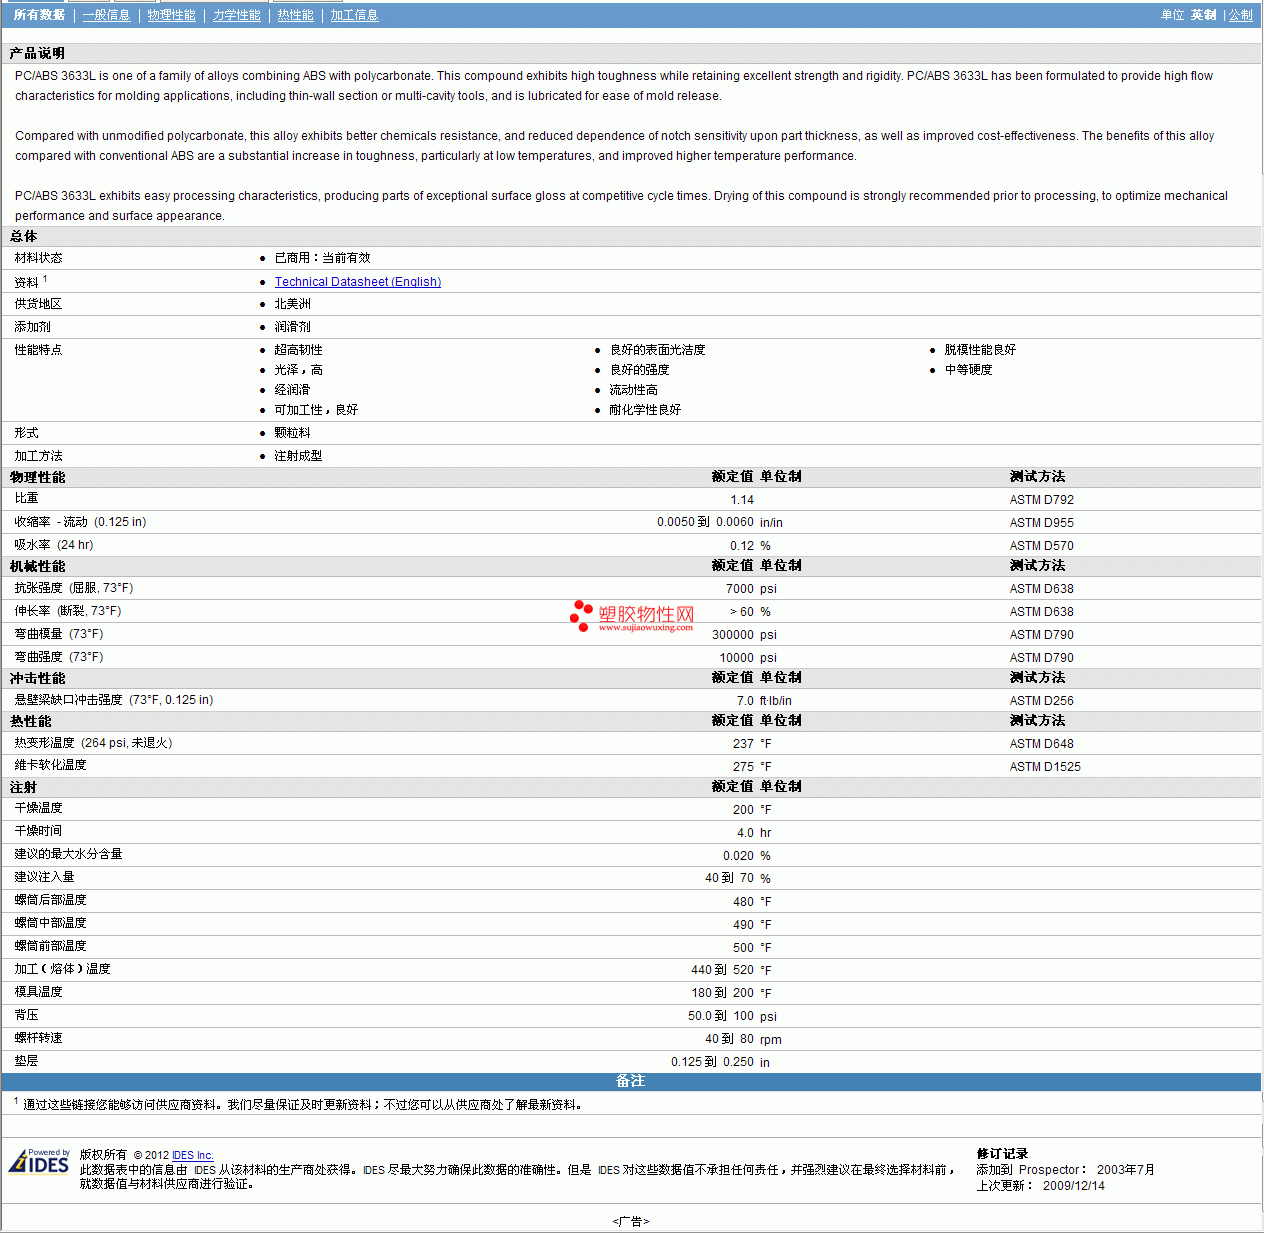
Task: Select the 螺筒中部温度 row label
Action: point(50,923)
